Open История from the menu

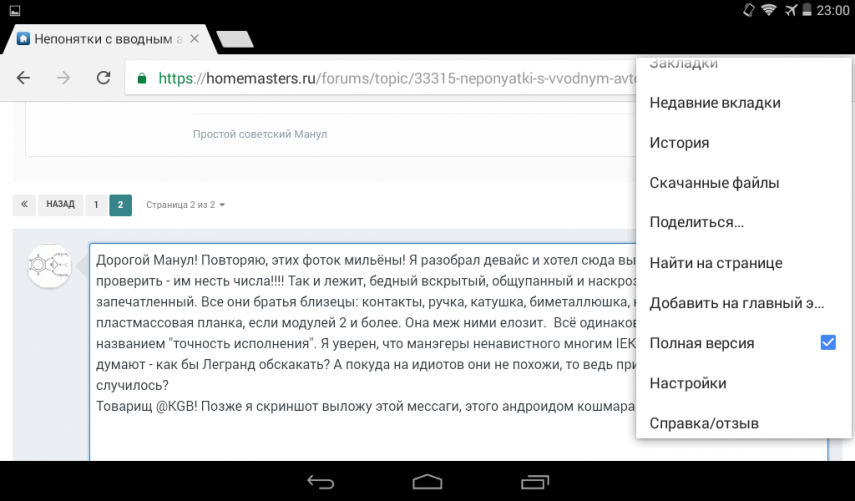pyautogui.click(x=679, y=143)
